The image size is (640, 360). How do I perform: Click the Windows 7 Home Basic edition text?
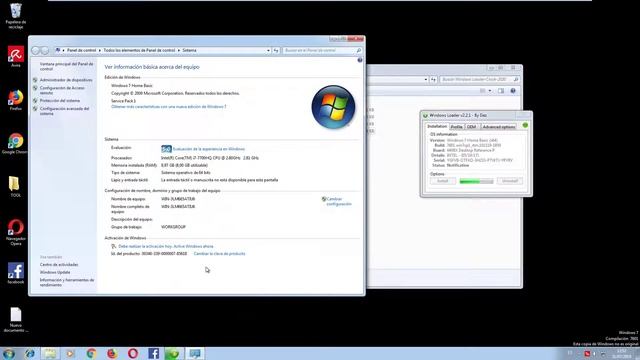click(x=132, y=85)
